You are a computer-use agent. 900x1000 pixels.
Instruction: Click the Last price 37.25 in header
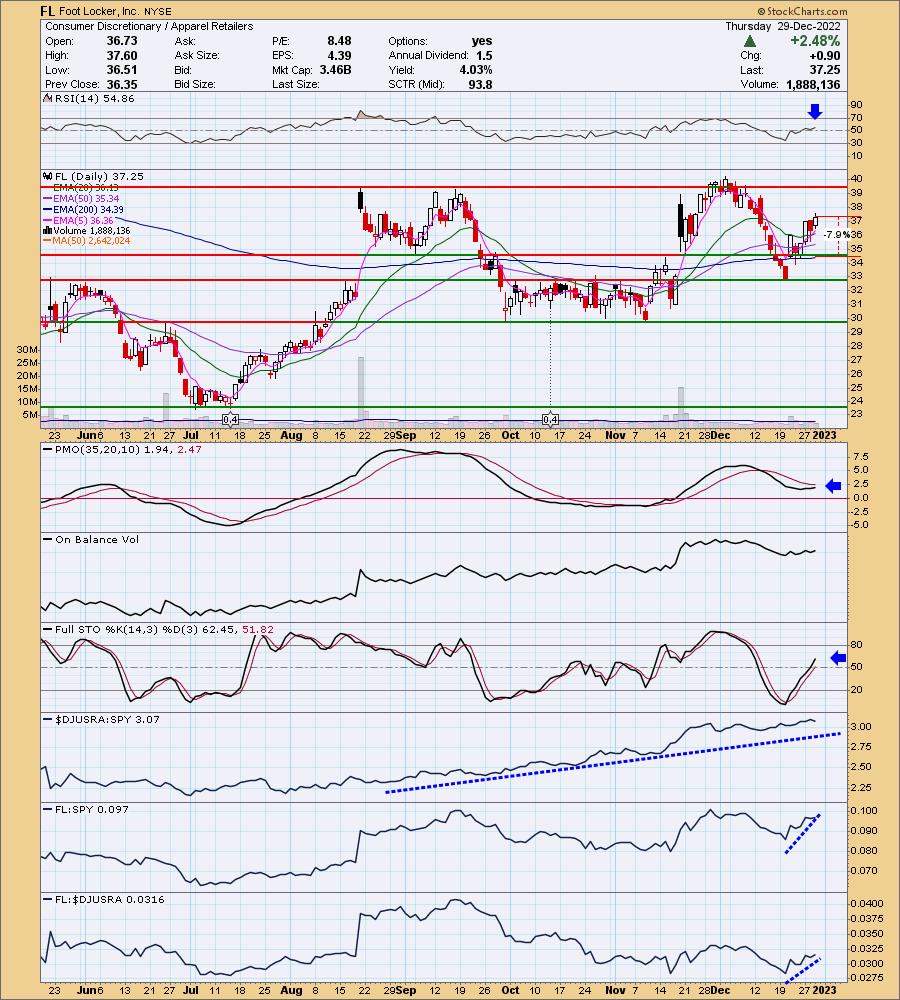tap(825, 70)
